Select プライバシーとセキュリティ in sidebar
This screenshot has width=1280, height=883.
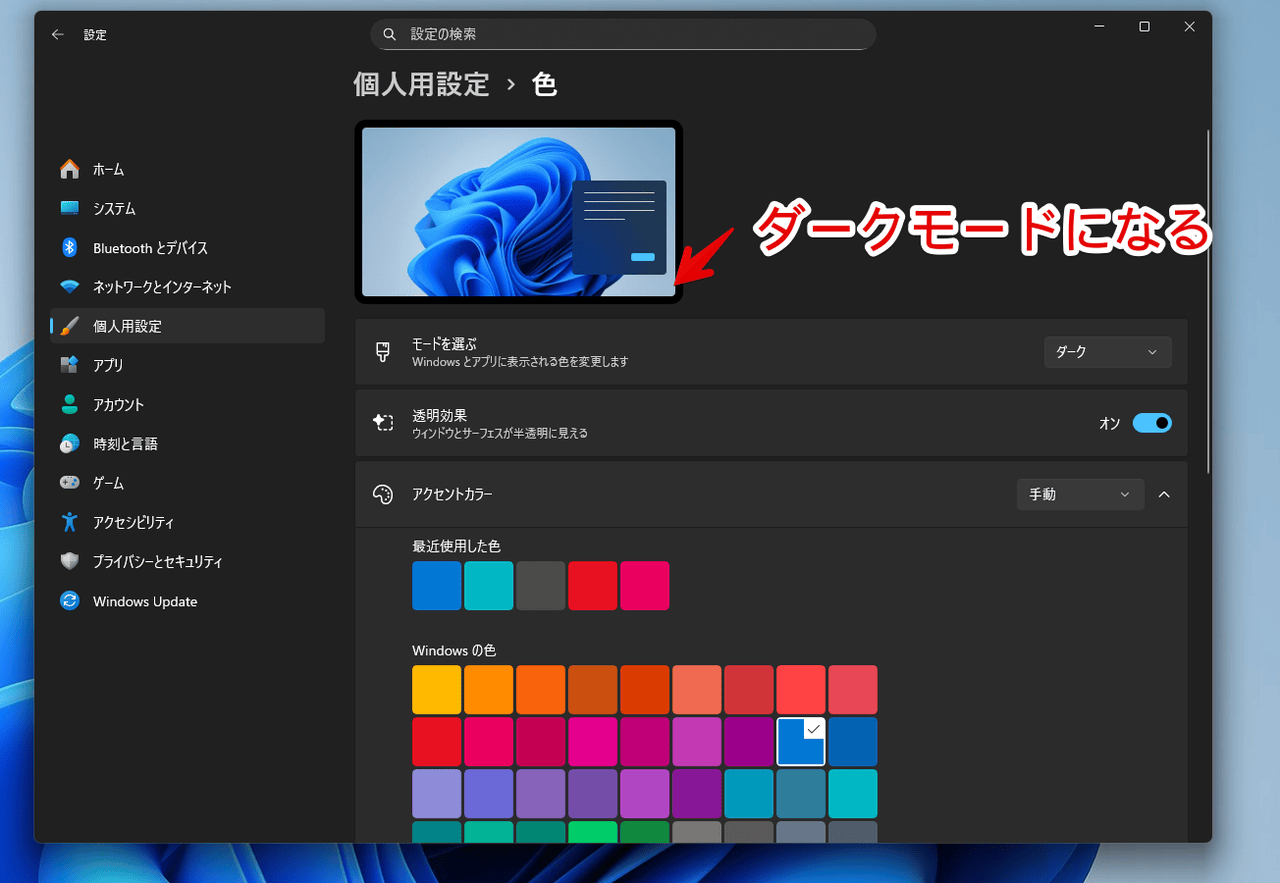(x=157, y=562)
